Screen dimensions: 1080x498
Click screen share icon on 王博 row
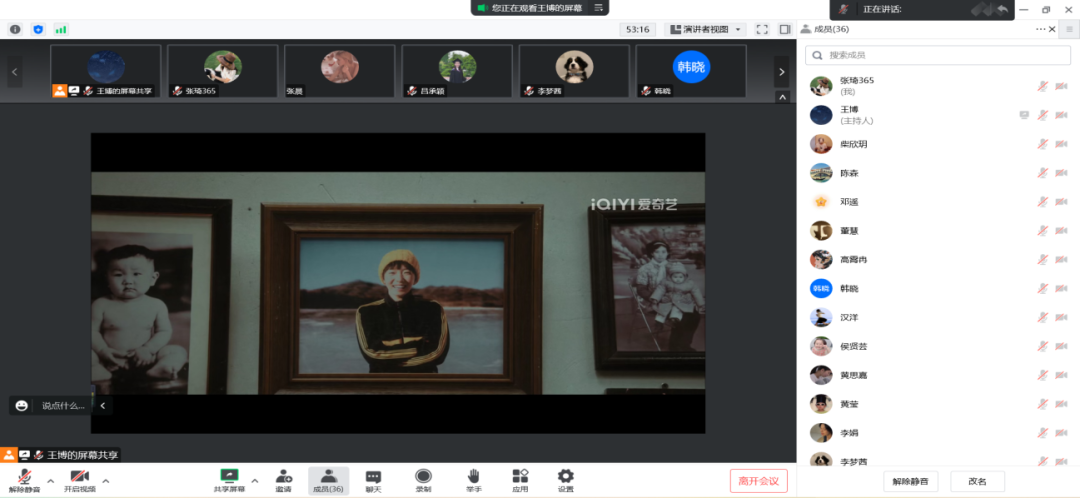coord(1024,115)
